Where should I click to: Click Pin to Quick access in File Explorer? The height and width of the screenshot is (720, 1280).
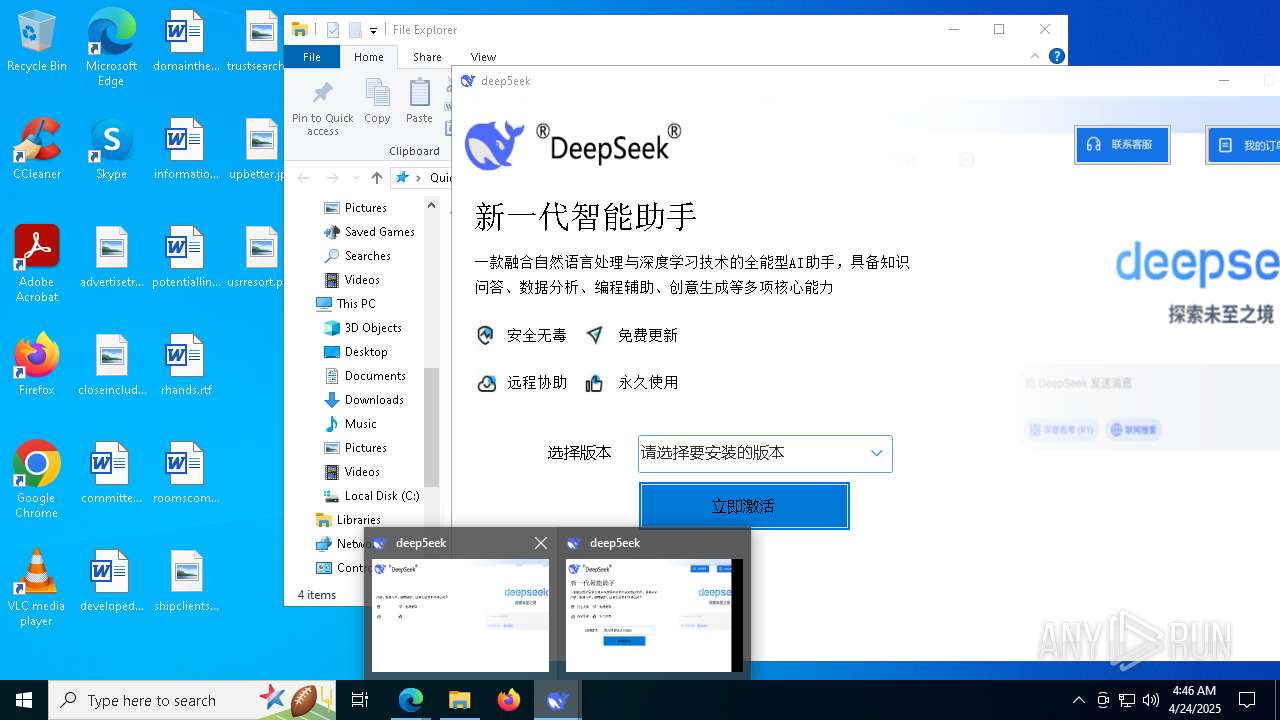coord(323,108)
